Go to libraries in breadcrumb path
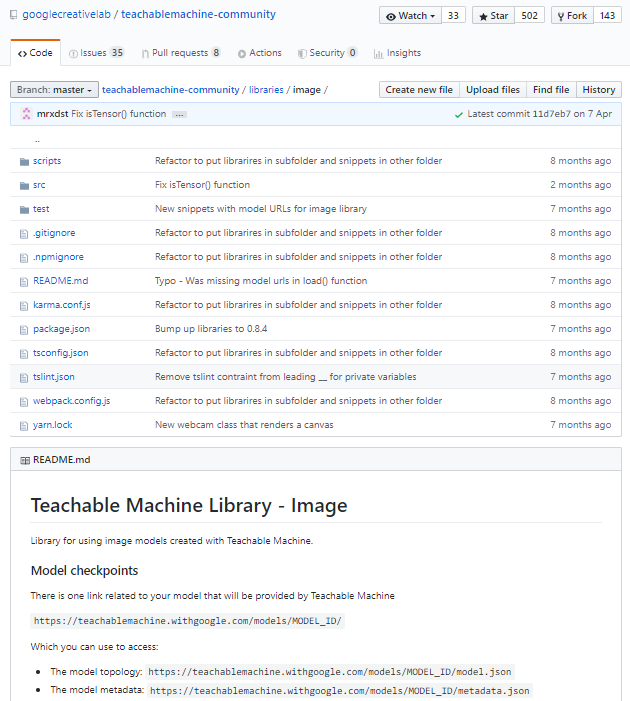This screenshot has width=630, height=701. 266,89
